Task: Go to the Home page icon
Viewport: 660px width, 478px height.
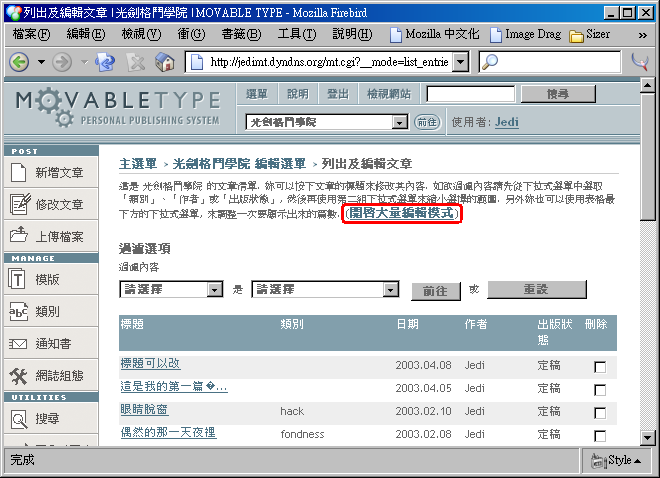Action: pos(165,62)
